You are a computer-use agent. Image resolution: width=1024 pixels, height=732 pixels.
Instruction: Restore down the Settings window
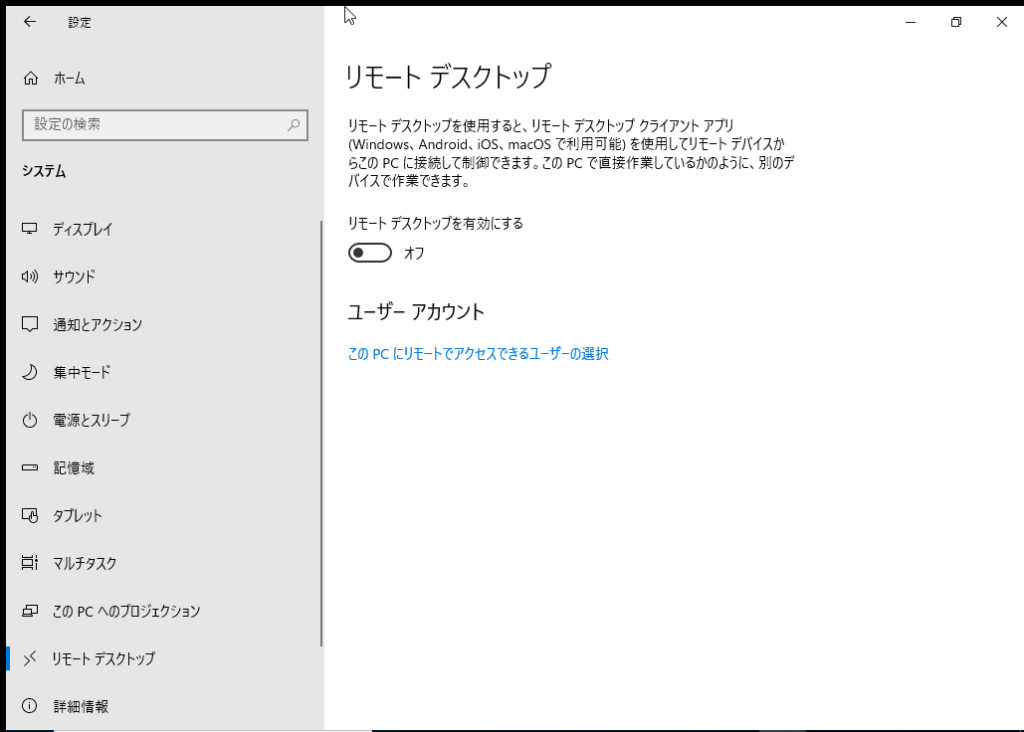(x=956, y=22)
